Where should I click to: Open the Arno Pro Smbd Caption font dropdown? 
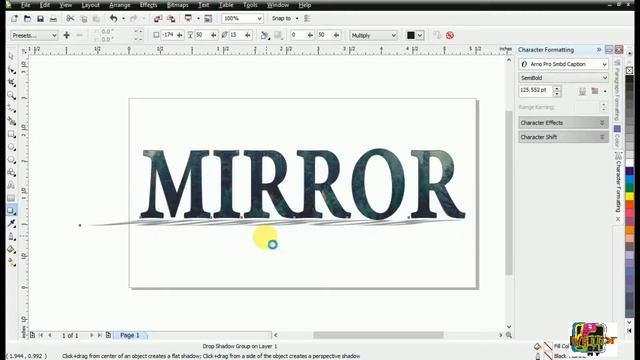pyautogui.click(x=564, y=64)
